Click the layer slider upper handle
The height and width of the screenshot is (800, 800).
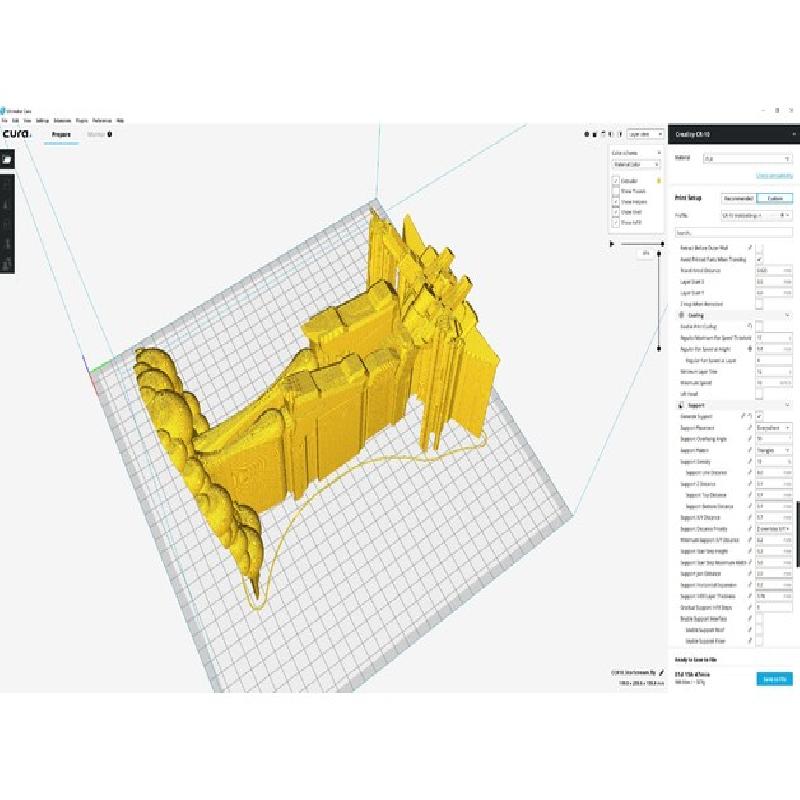click(659, 253)
